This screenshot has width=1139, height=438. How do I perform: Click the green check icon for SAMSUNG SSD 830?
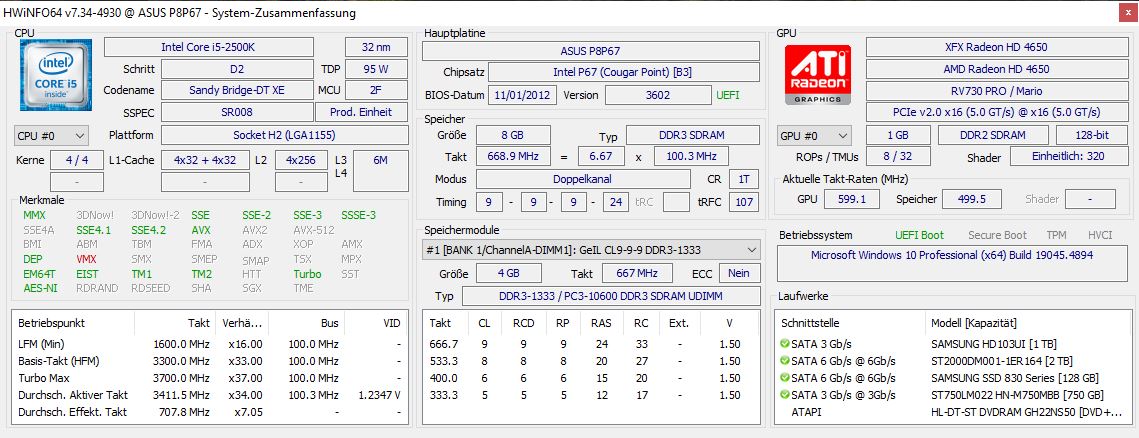point(784,378)
